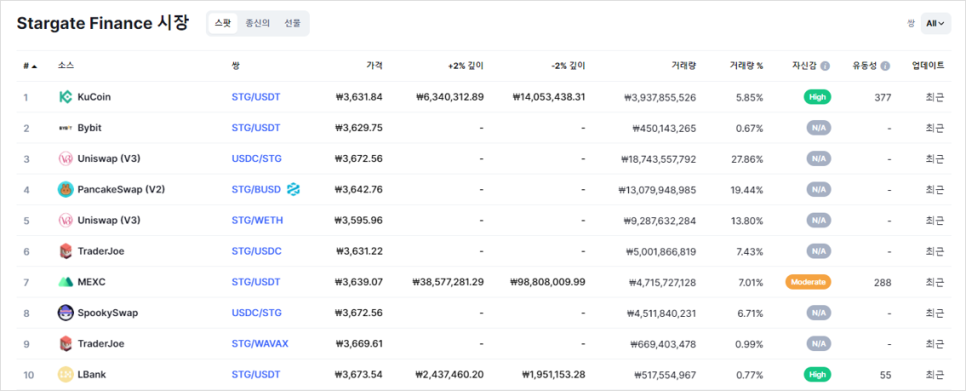Image resolution: width=966 pixels, height=391 pixels.
Task: Click the Moderate confidence badge for MEXC
Action: click(x=808, y=282)
